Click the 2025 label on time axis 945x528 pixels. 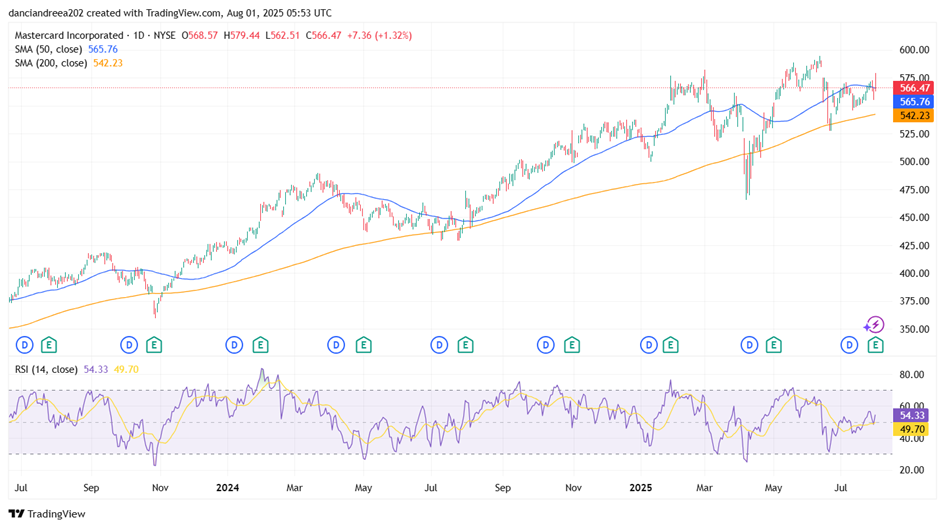click(x=642, y=488)
